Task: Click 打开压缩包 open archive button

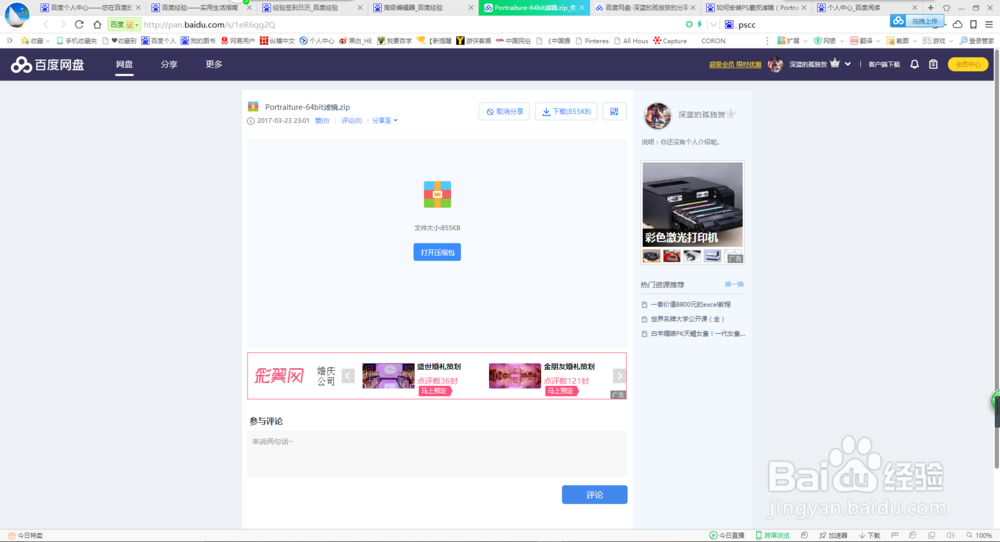Action: click(437, 253)
